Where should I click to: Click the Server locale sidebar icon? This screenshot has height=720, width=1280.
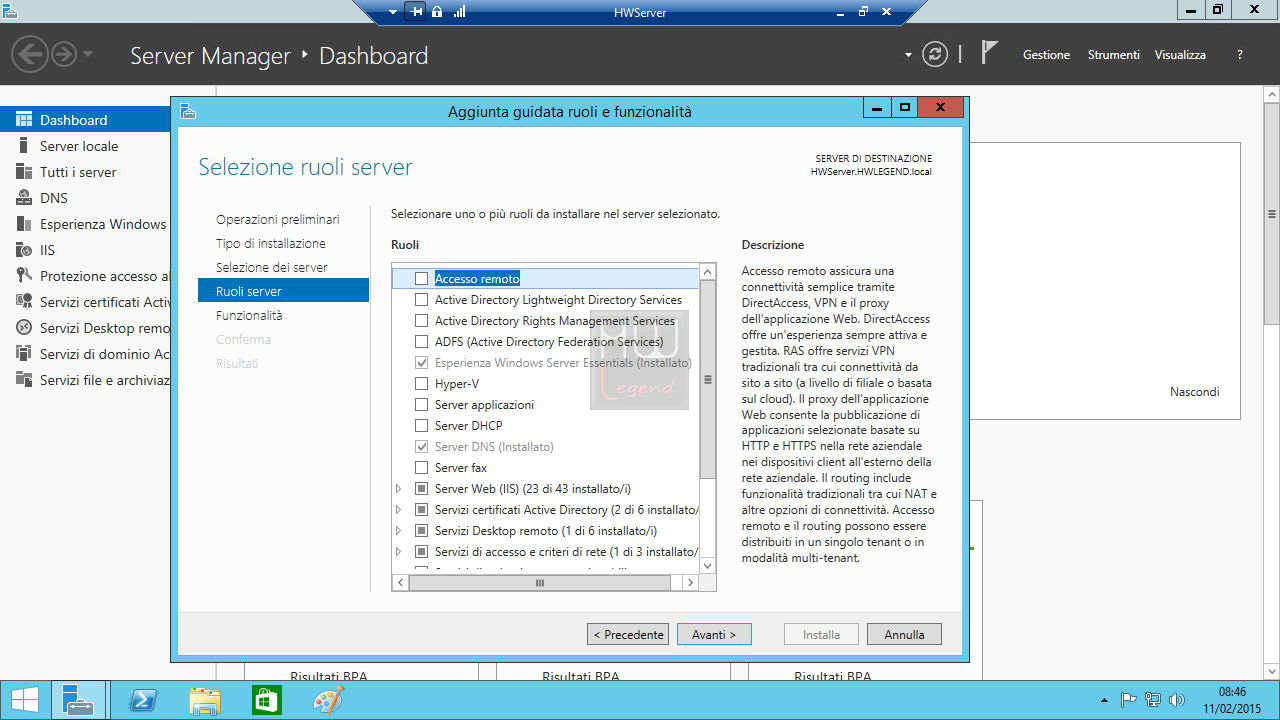(23, 146)
